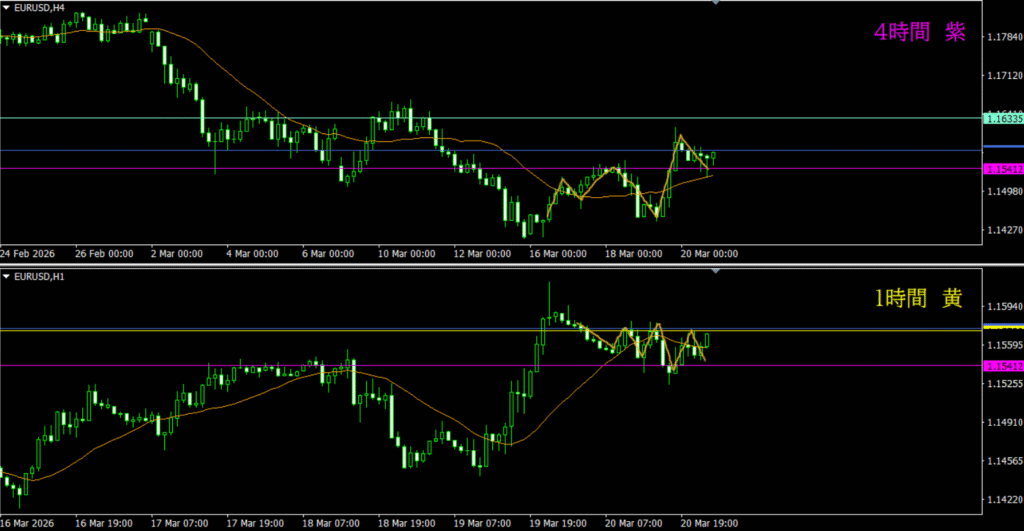Click the 19 Mar 19:00 time label

point(558,523)
